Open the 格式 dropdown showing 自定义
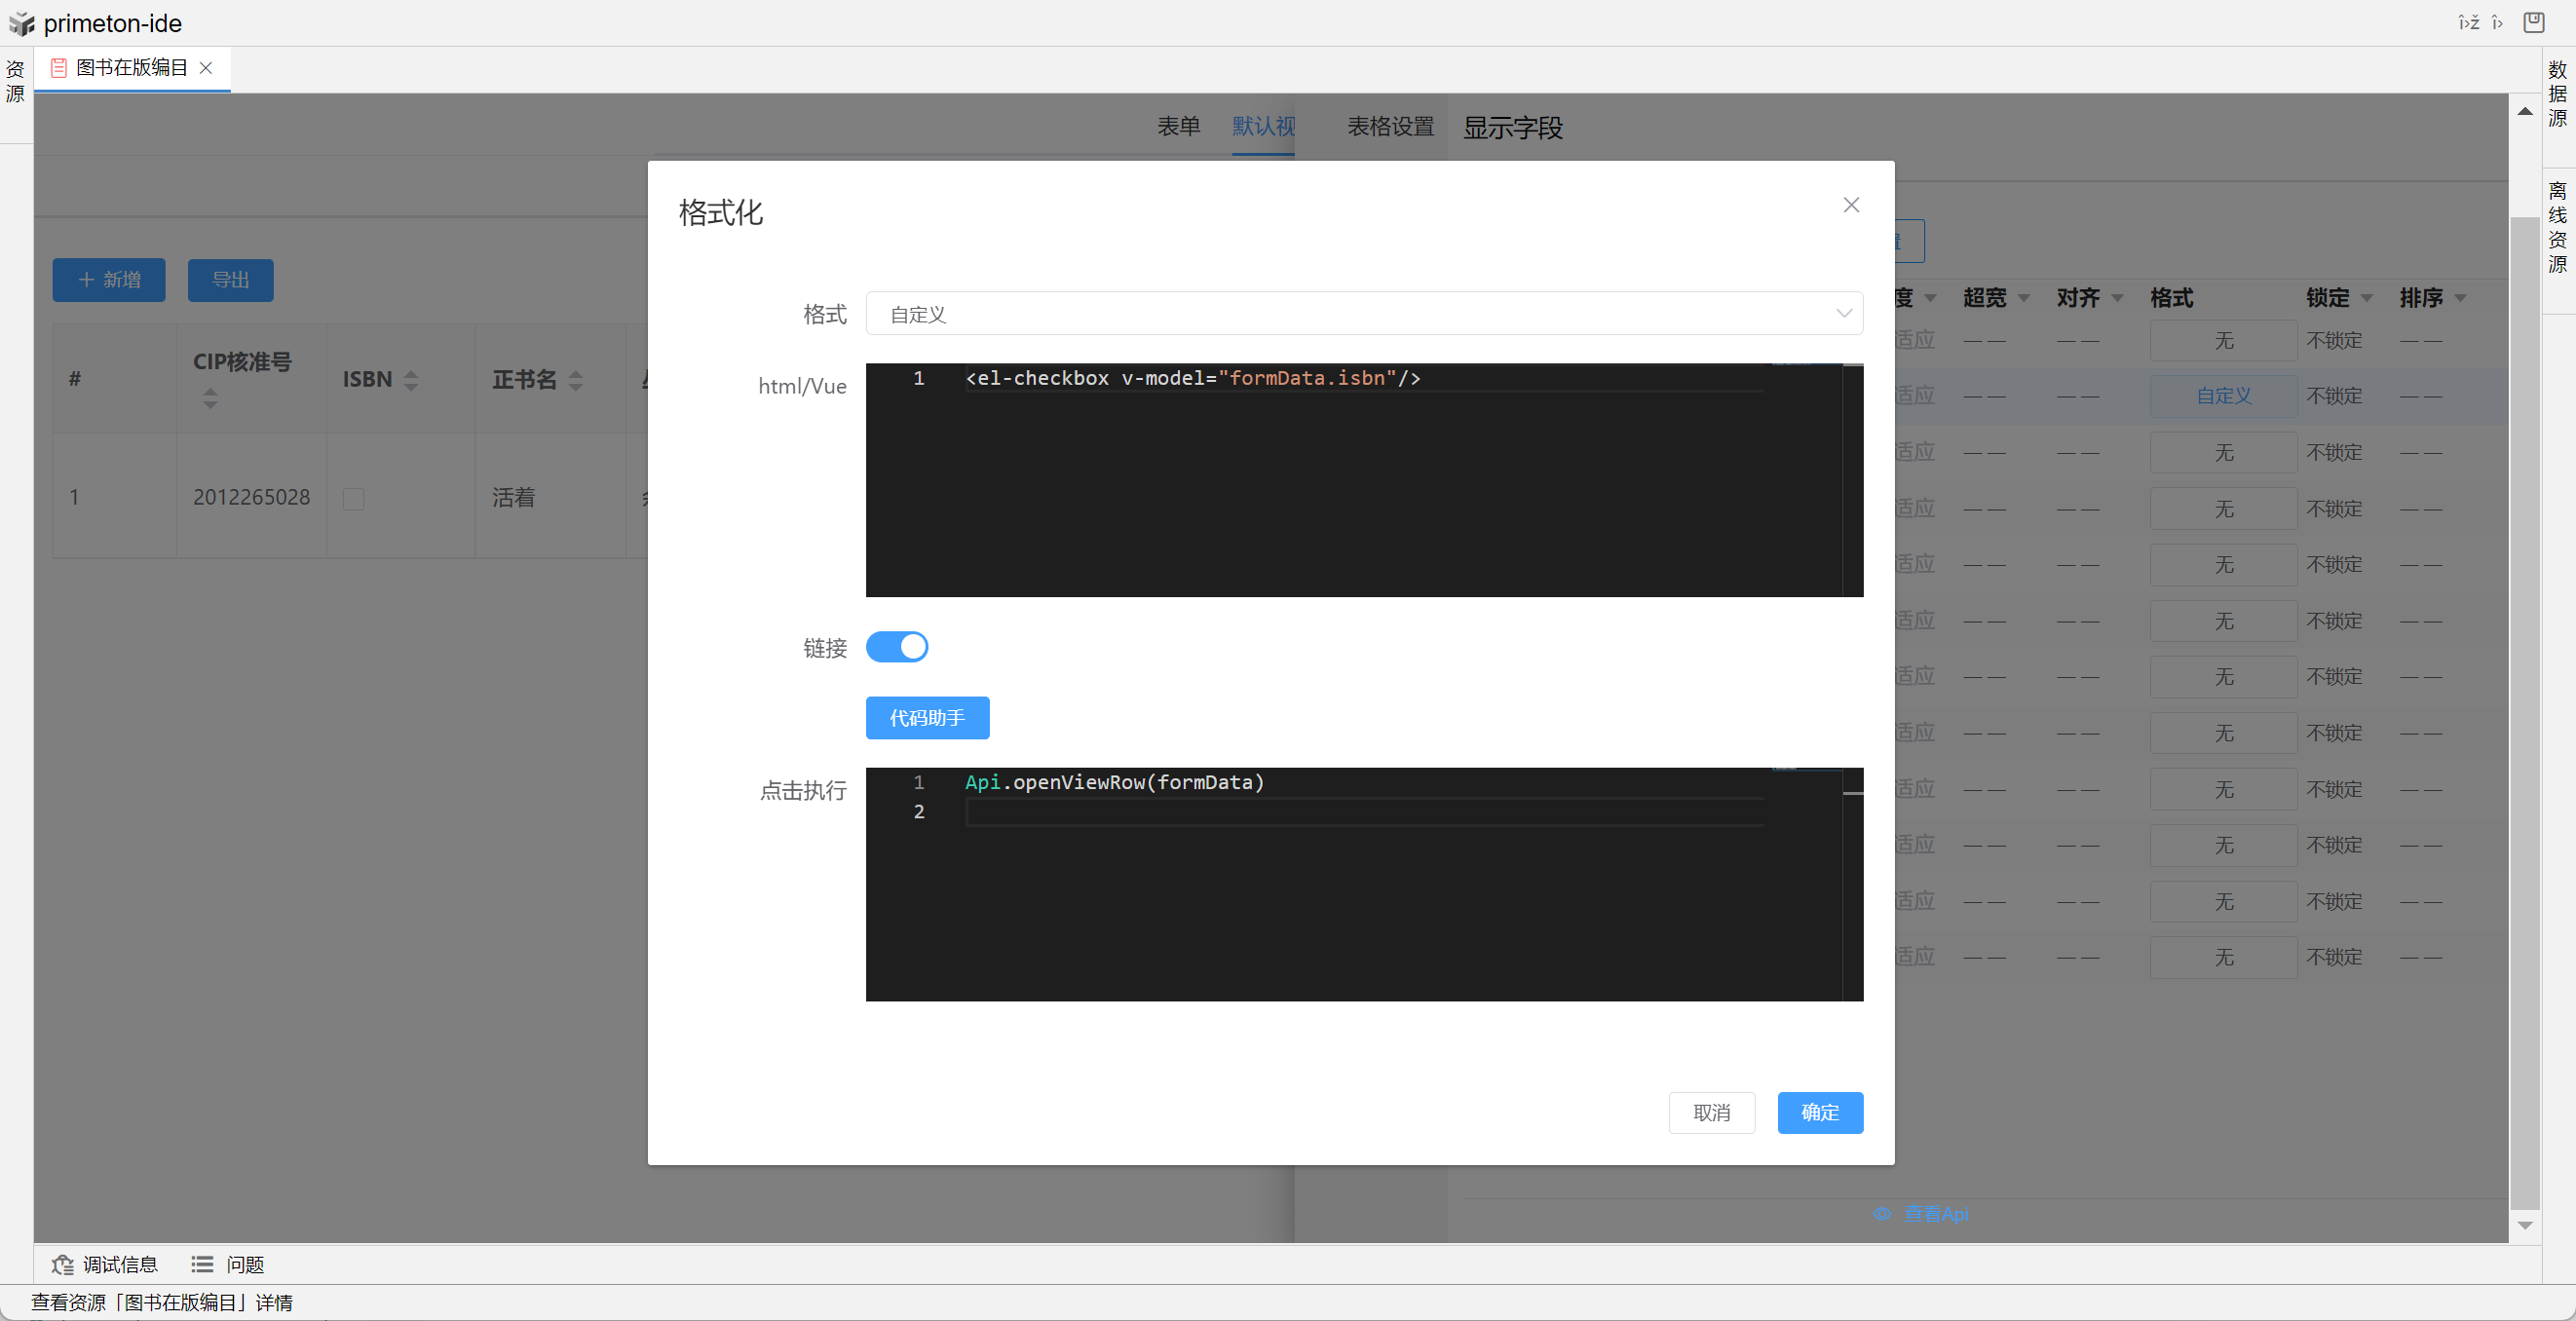 pos(1363,314)
